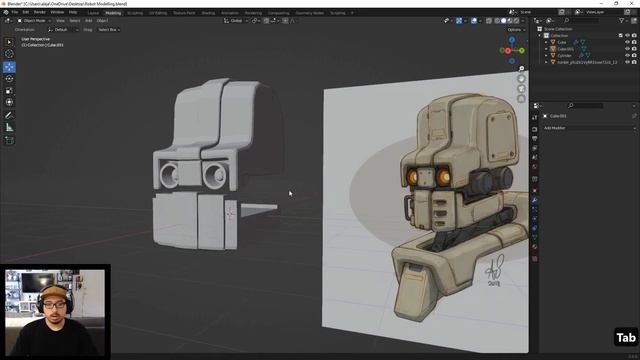Switch to the Shading workspace tab
This screenshot has height=360, width=640.
208,13
